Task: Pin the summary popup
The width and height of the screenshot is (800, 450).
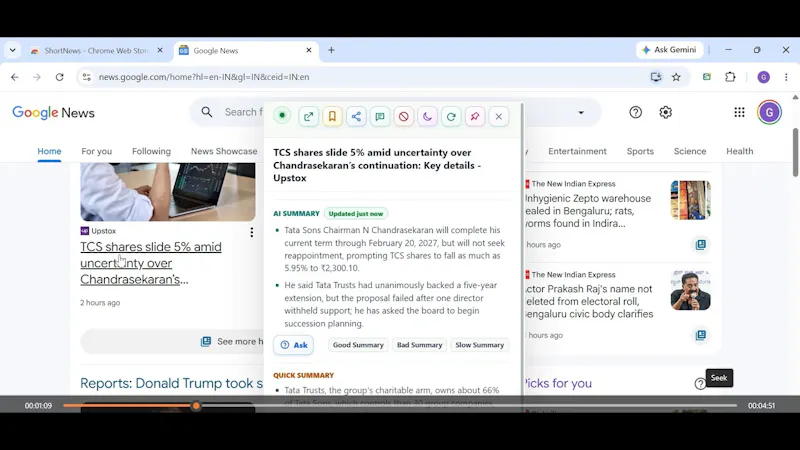Action: (475, 117)
